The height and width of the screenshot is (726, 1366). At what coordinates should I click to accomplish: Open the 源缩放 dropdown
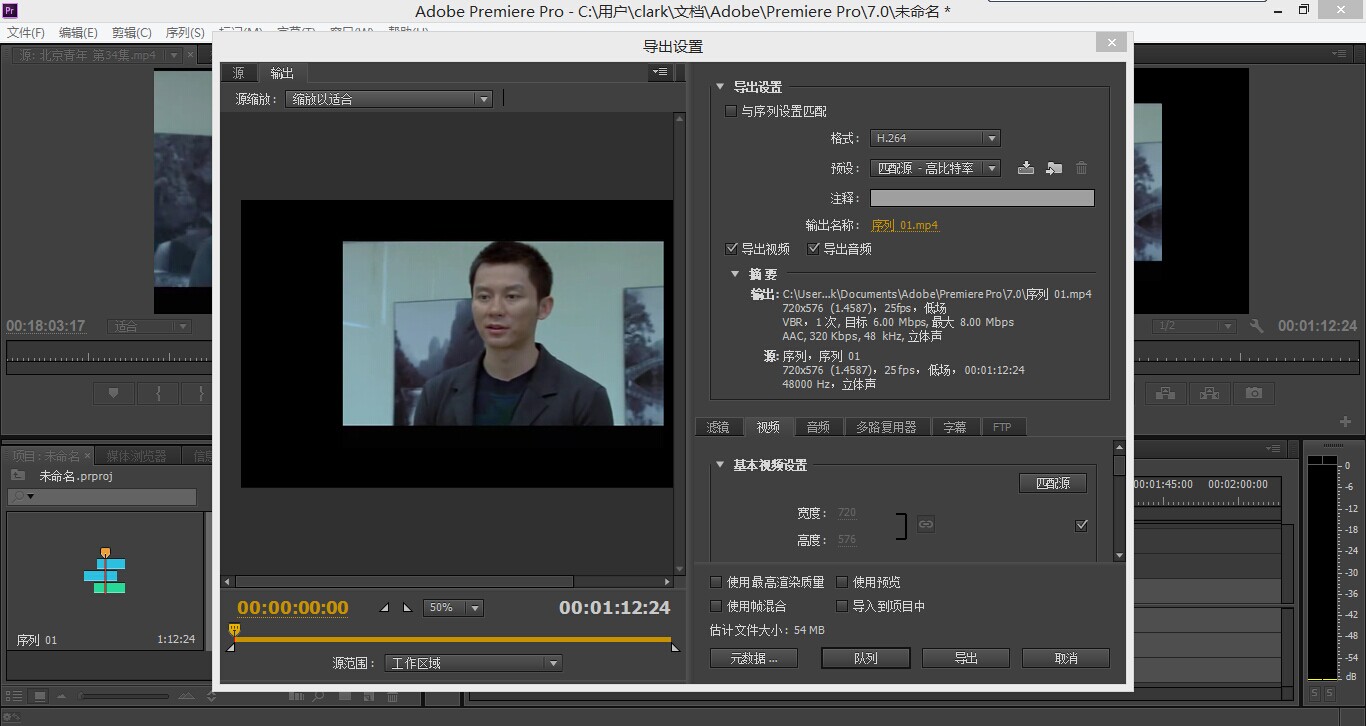(x=388, y=99)
